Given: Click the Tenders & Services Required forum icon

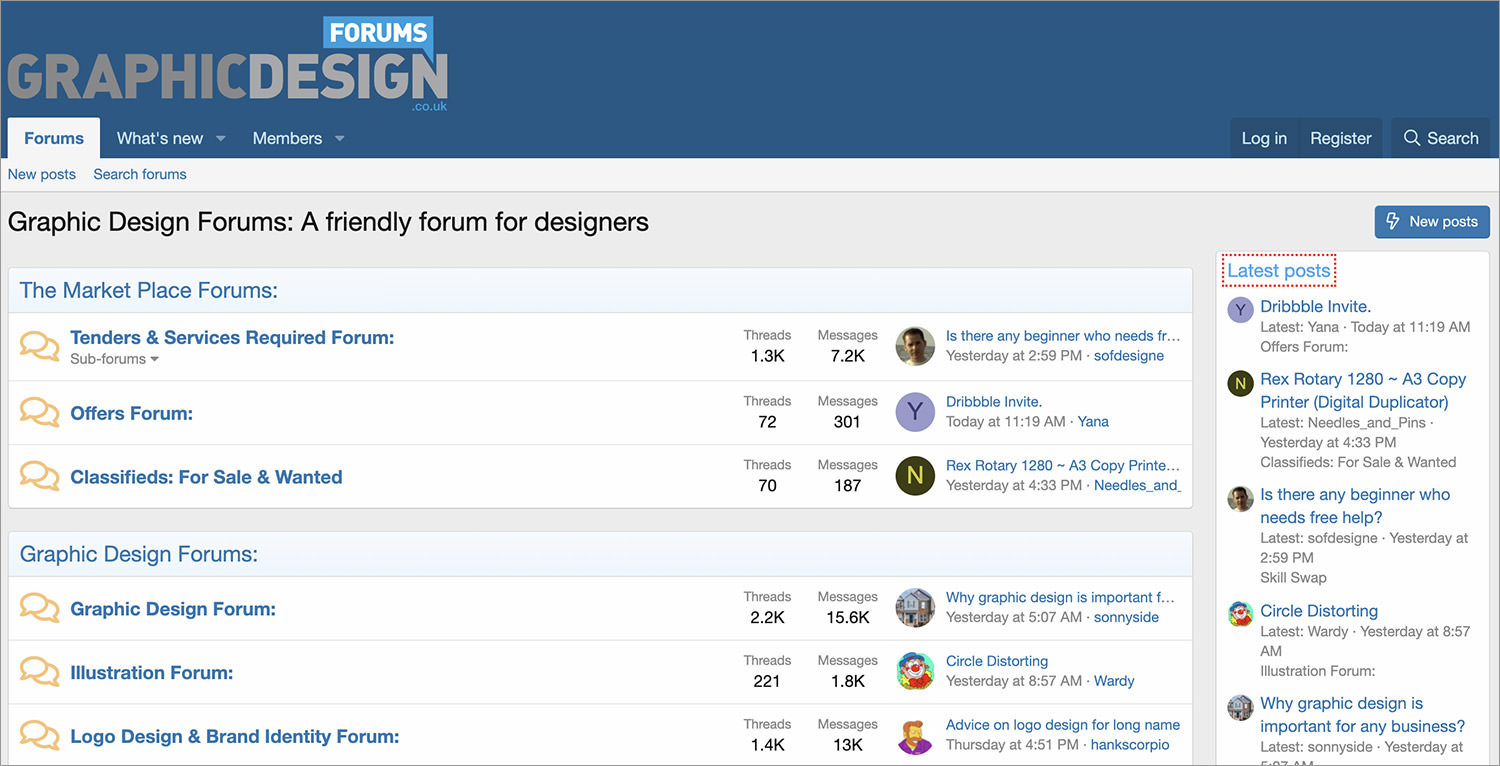Looking at the screenshot, I should point(39,346).
